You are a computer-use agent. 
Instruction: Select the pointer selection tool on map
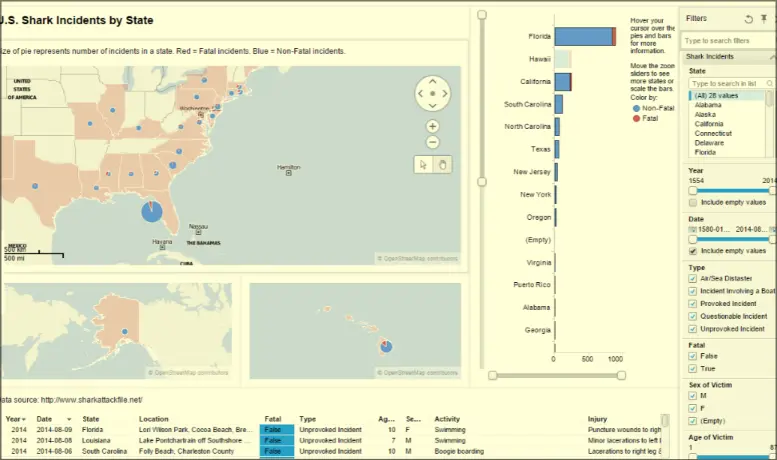click(423, 165)
